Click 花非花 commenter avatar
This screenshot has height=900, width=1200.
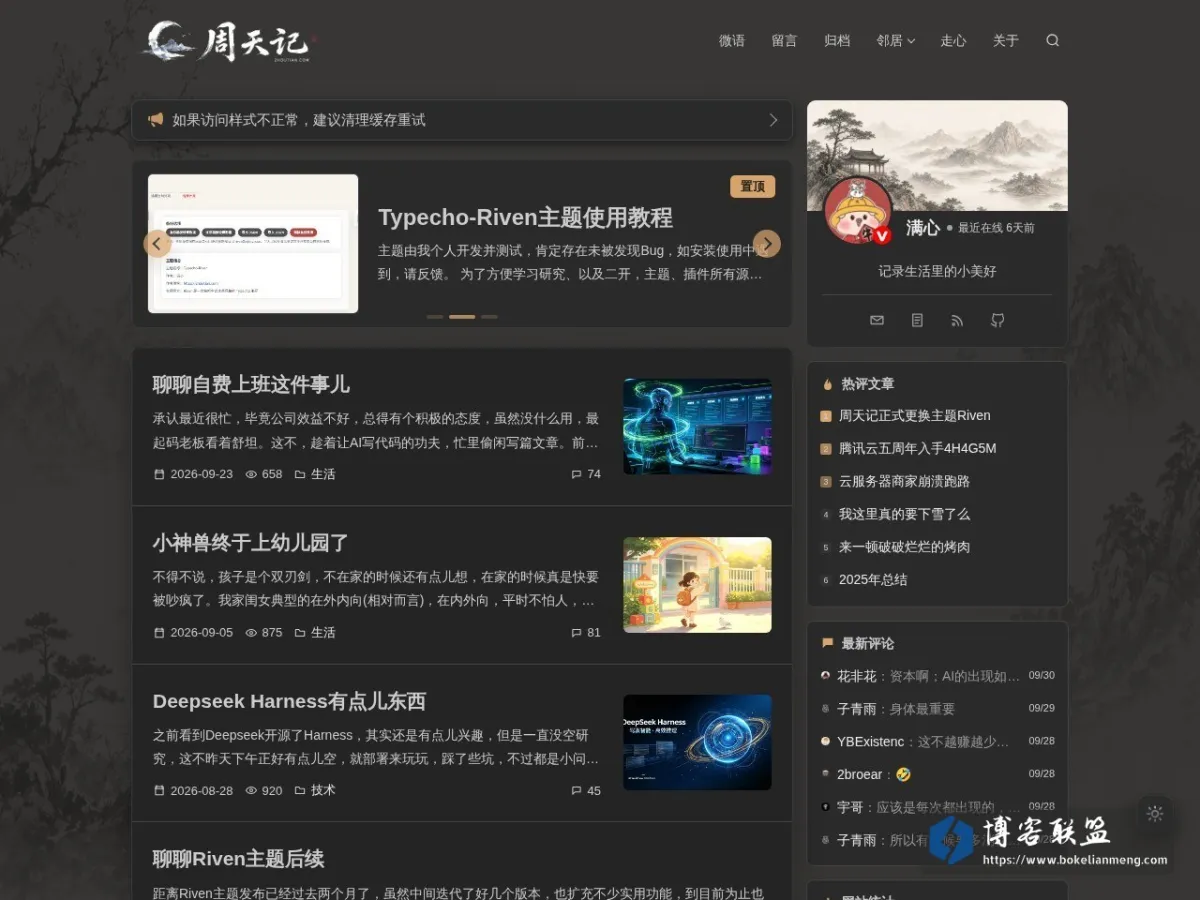825,676
